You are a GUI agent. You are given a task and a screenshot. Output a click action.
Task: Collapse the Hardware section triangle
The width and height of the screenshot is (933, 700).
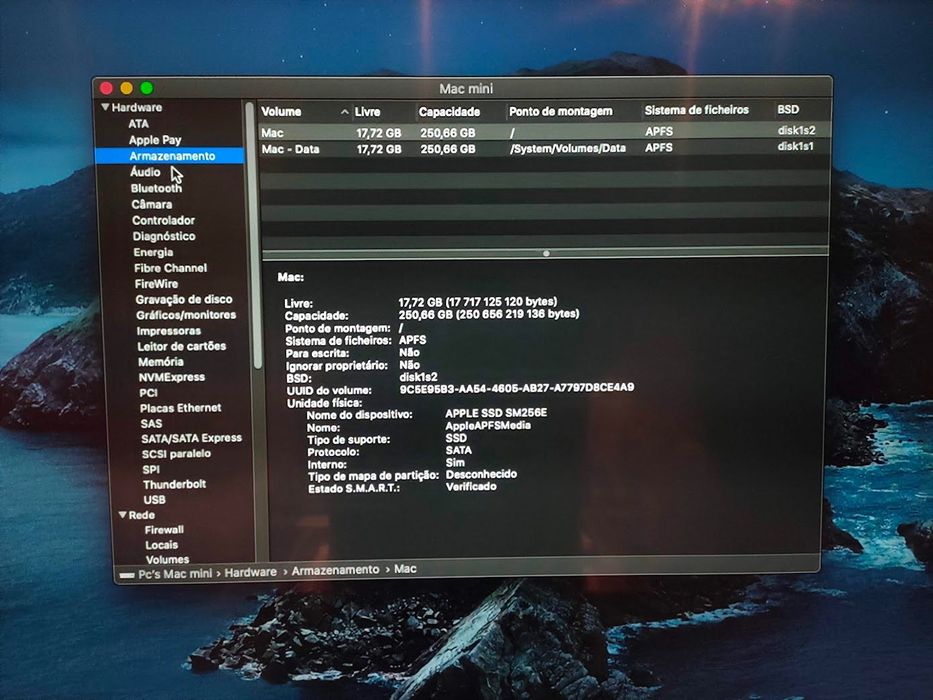pos(105,107)
